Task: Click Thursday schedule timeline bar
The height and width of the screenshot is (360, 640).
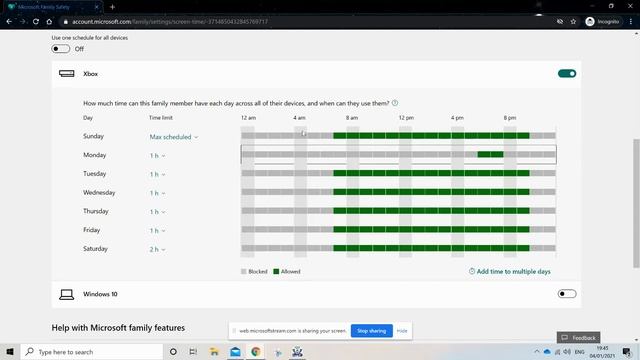Action: [398, 211]
